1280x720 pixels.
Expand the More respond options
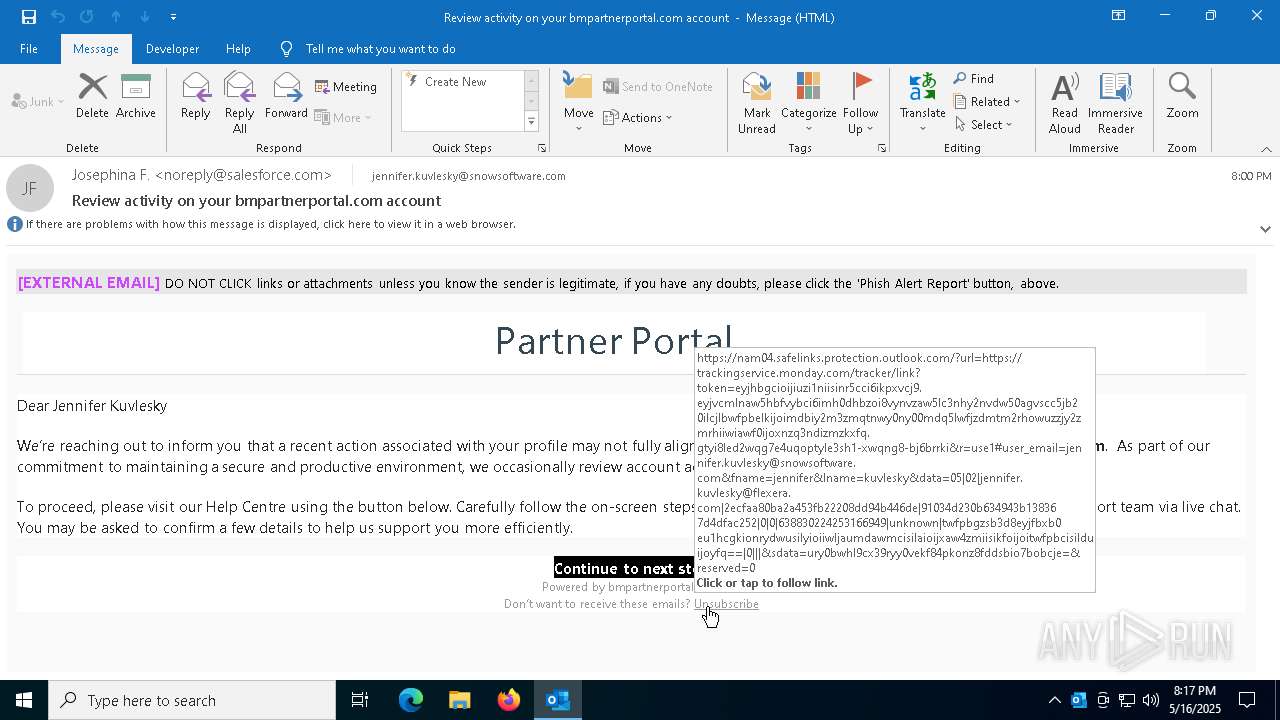343,117
